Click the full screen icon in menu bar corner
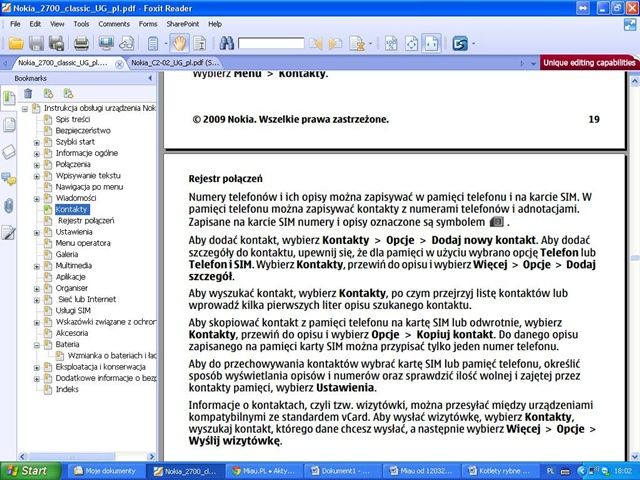Screen dimensions: 640x480 (x=630, y=25)
